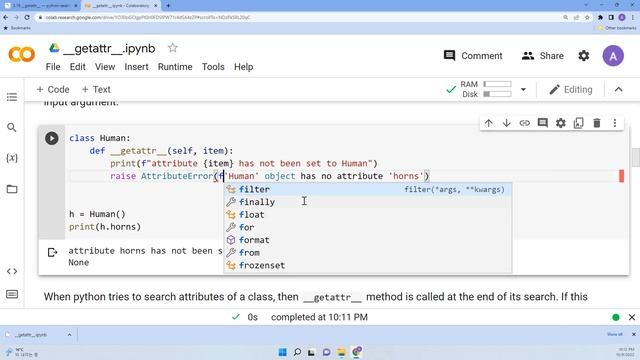640x360 pixels.
Task: Click the vertical page scrollbar thumb
Action: (636, 158)
